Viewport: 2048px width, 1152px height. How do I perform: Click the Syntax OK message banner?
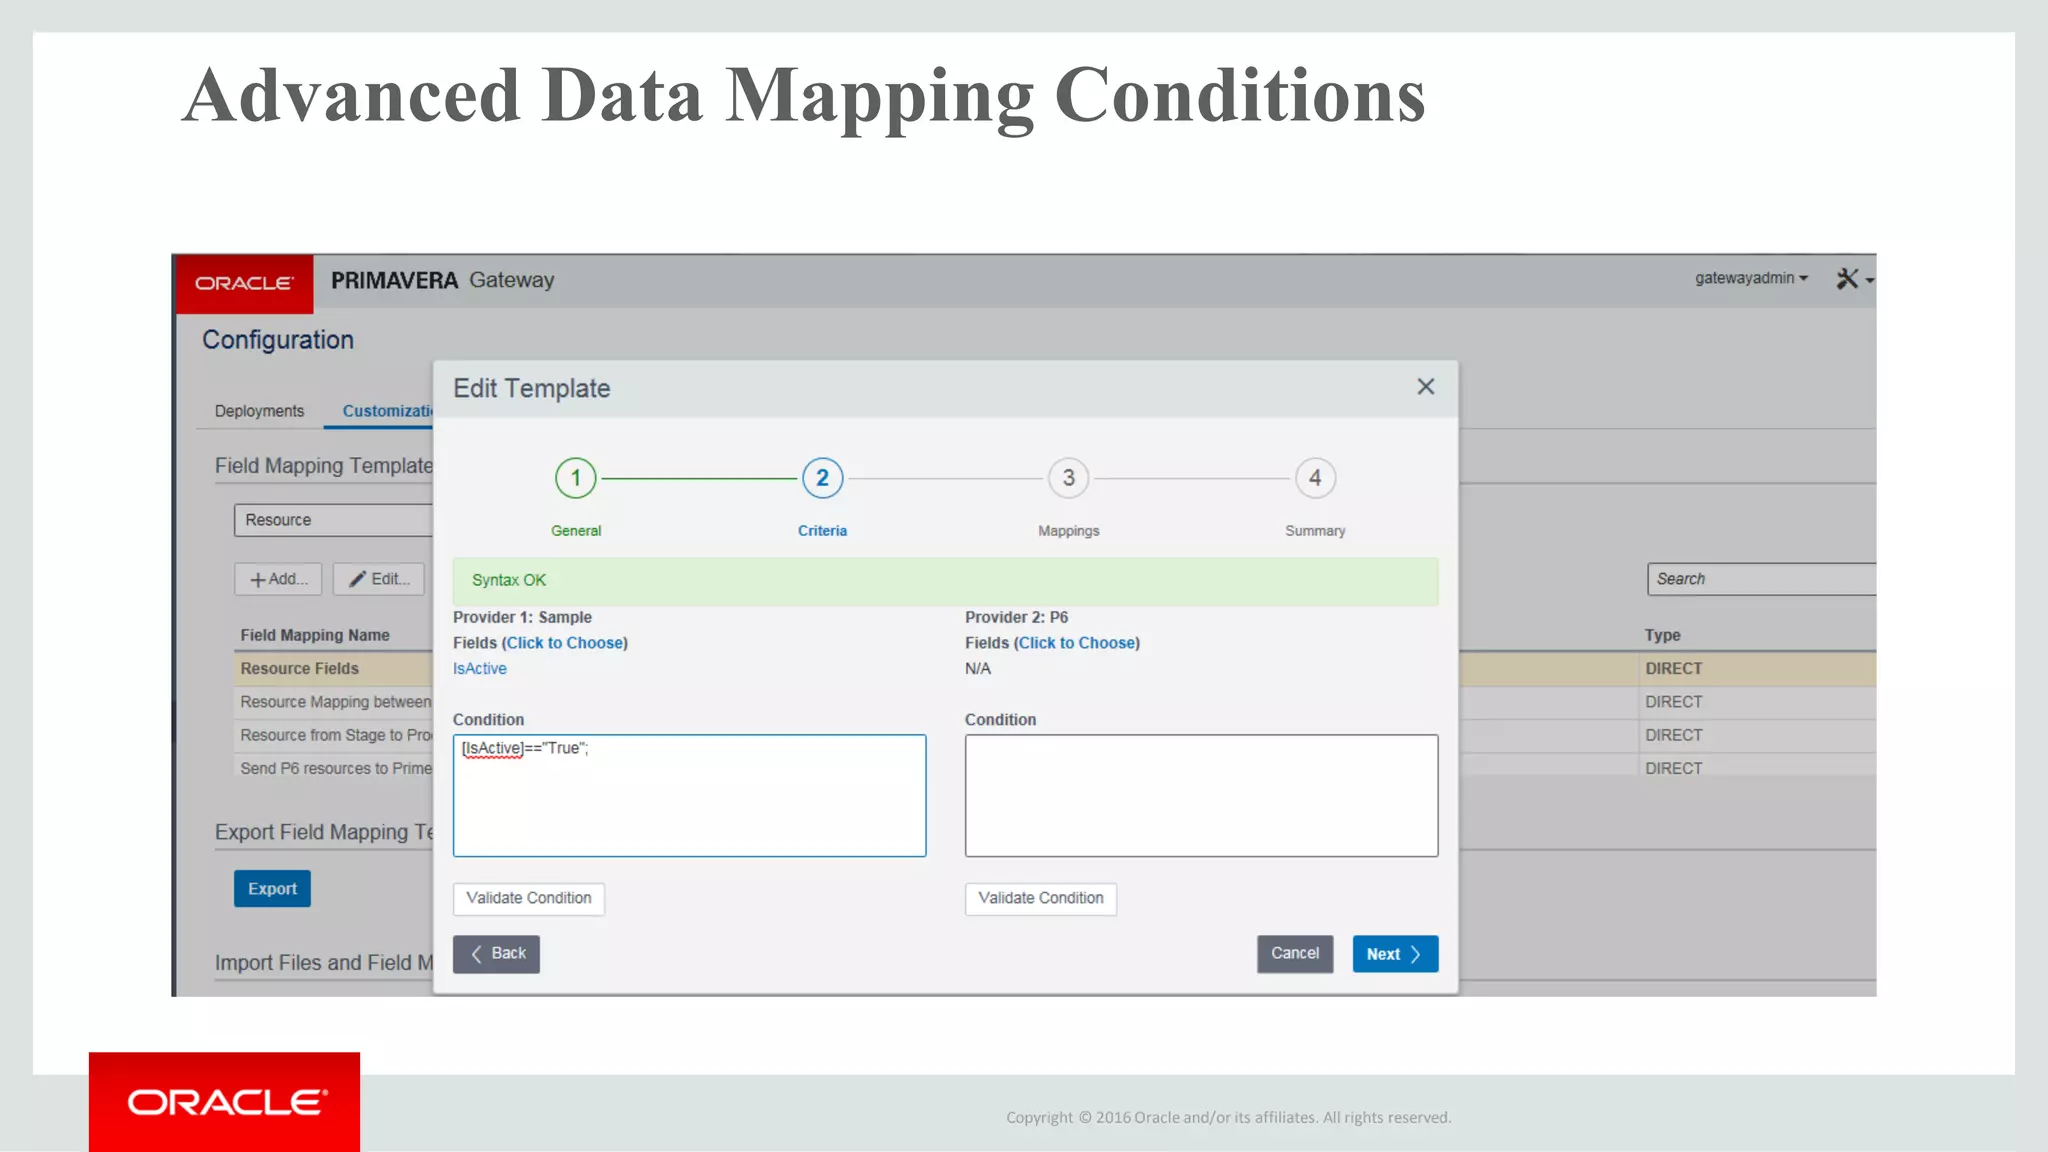coord(945,581)
